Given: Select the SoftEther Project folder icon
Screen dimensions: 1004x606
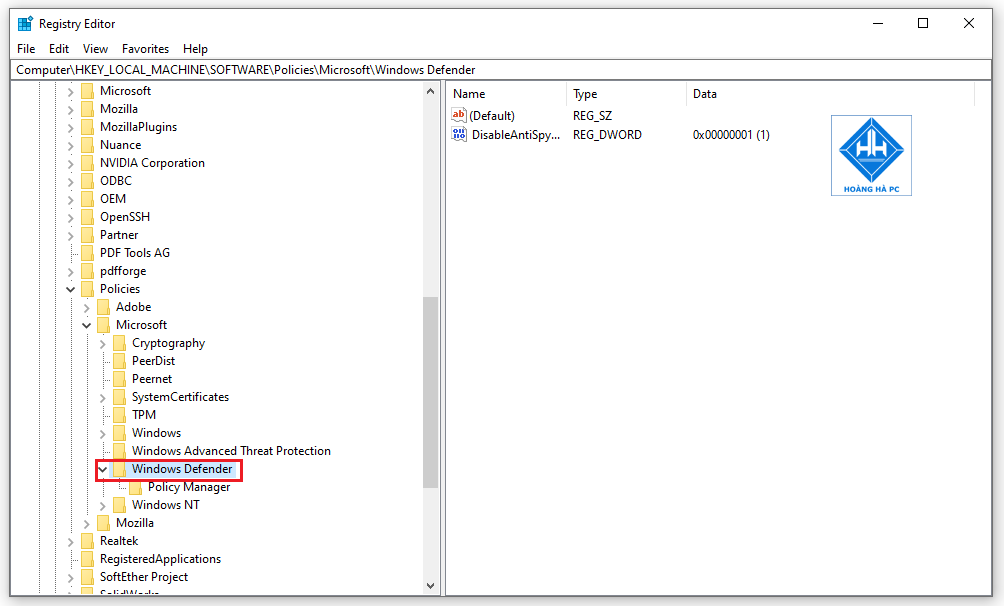Looking at the screenshot, I should [88, 577].
